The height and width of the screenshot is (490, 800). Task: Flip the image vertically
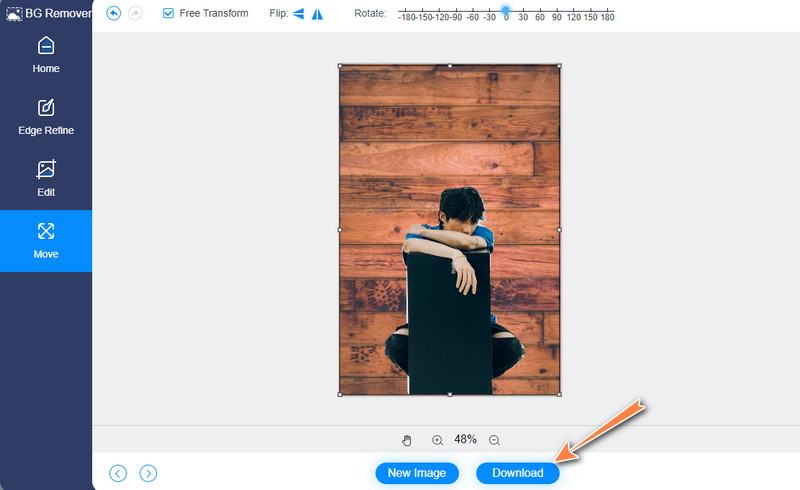tap(317, 14)
